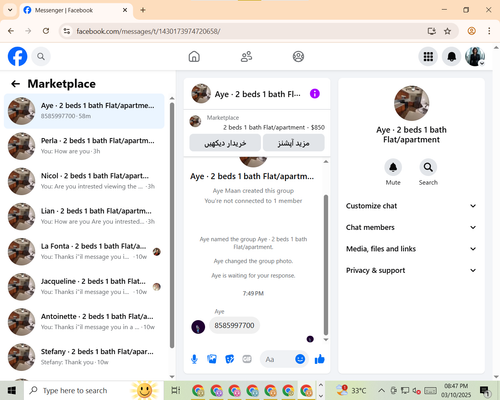Open Task View on the taskbar
500x400 pixels.
pyautogui.click(x=176, y=390)
